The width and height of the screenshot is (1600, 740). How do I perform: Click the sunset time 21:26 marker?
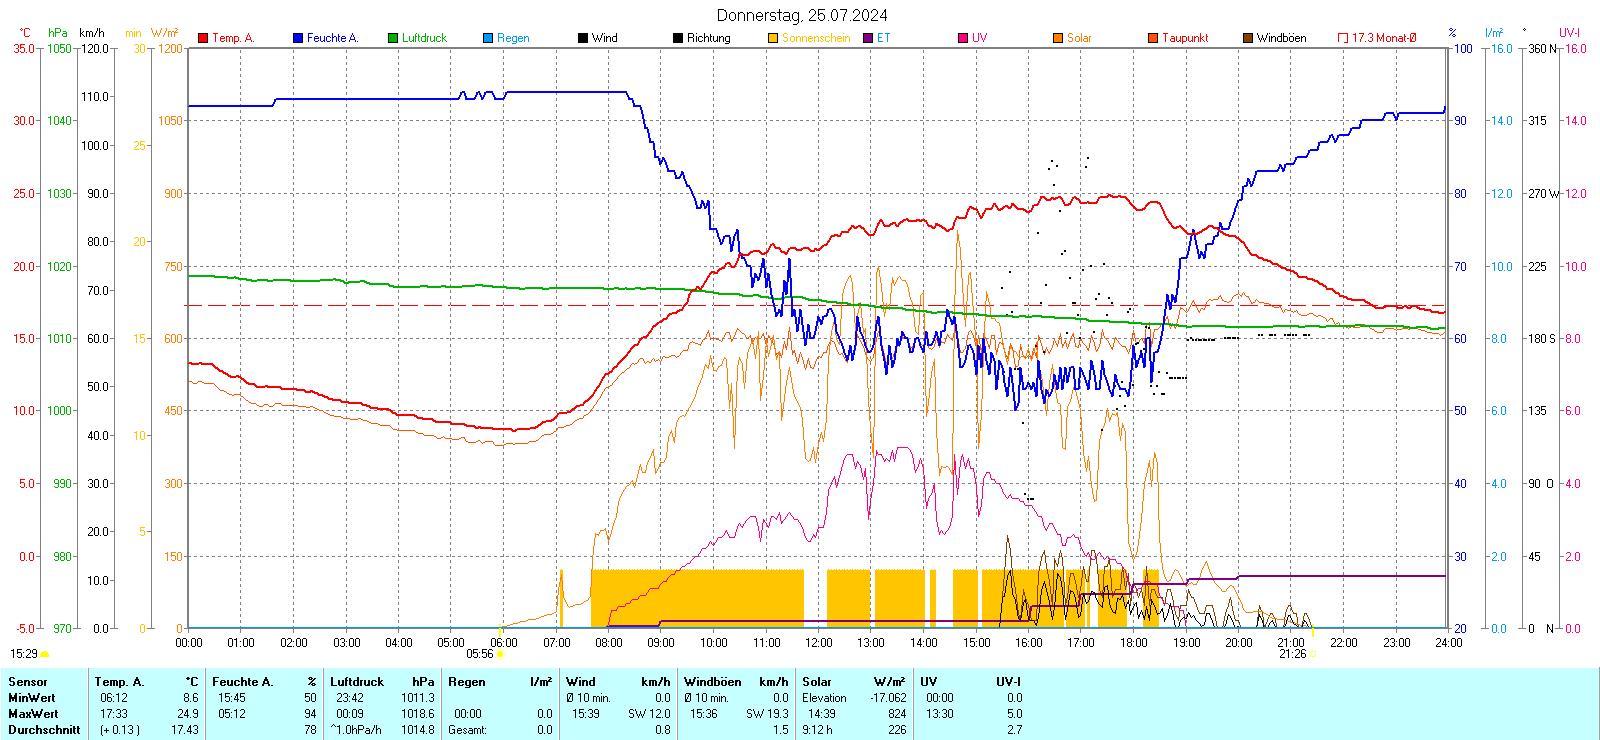coord(1292,654)
